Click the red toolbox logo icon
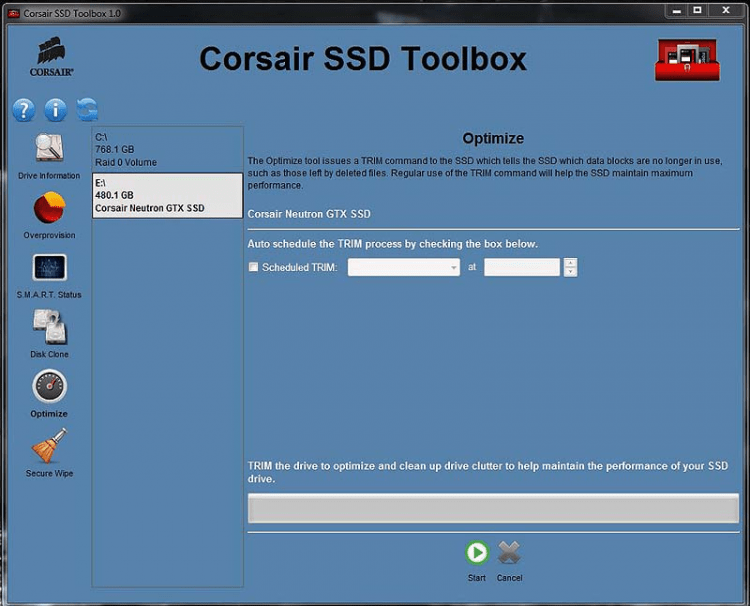This screenshot has width=750, height=606. [688, 60]
